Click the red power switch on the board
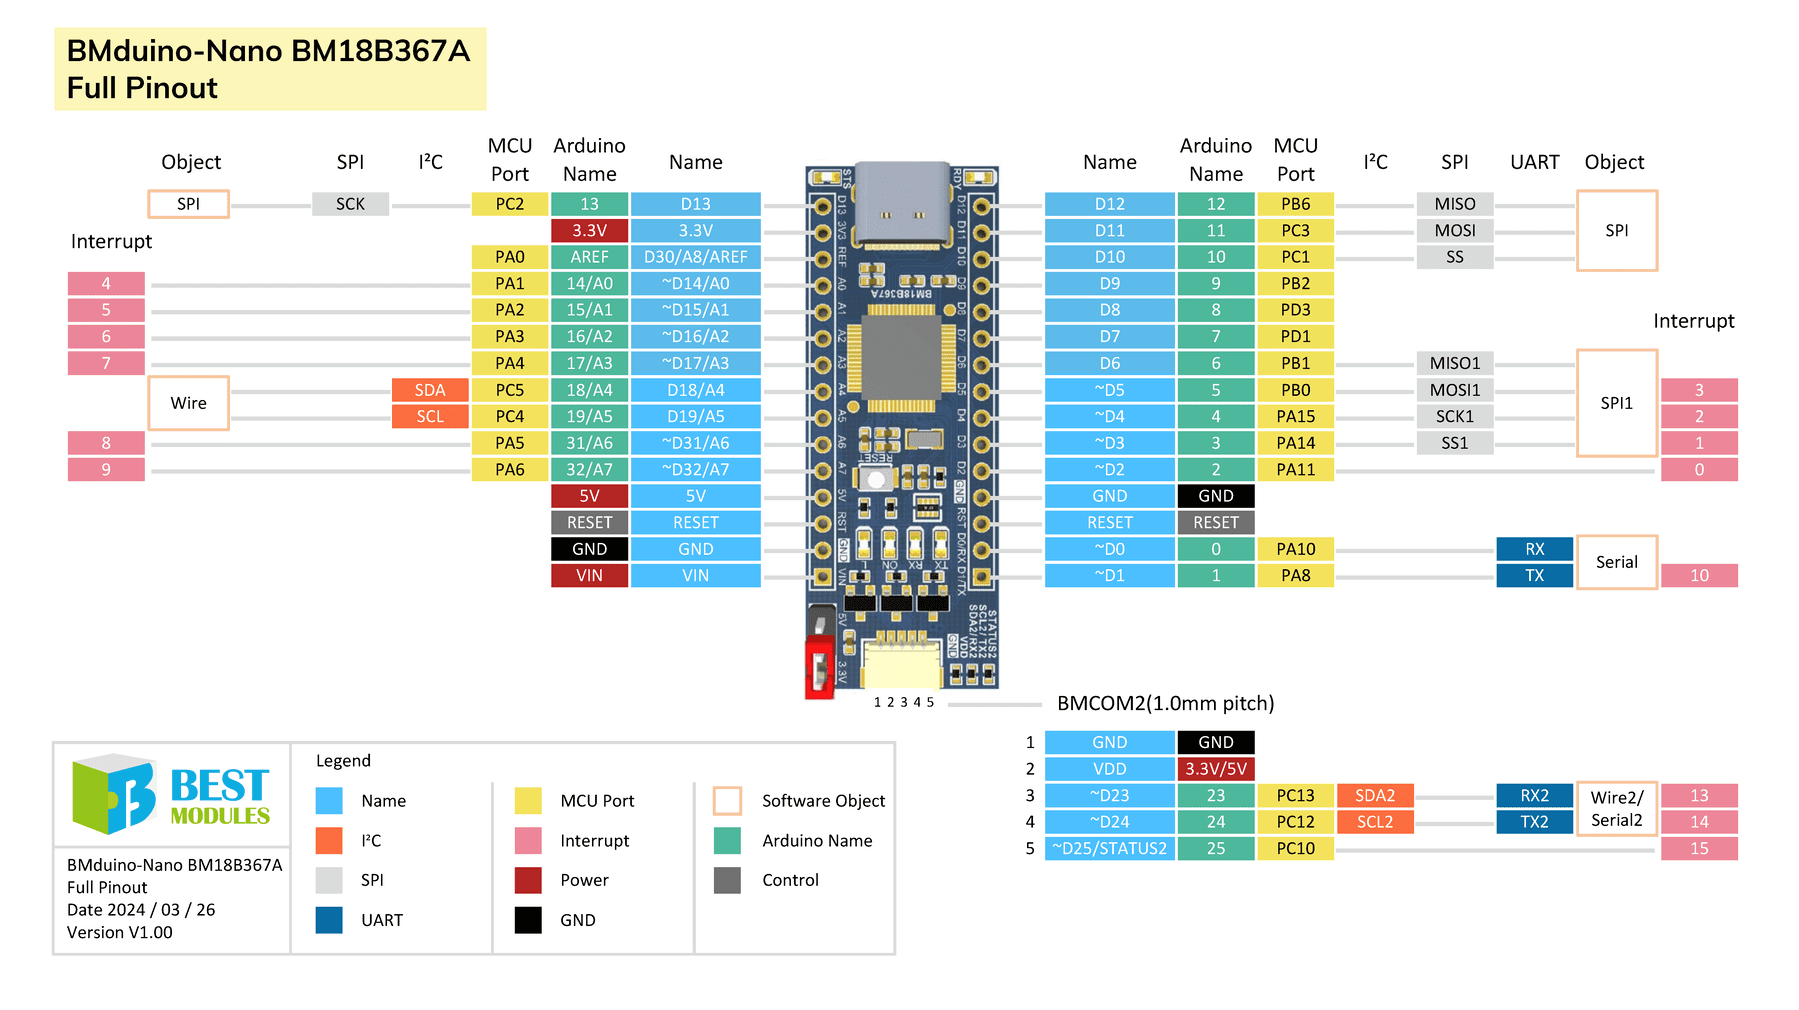This screenshot has height=1010, width=1799. coord(818,665)
